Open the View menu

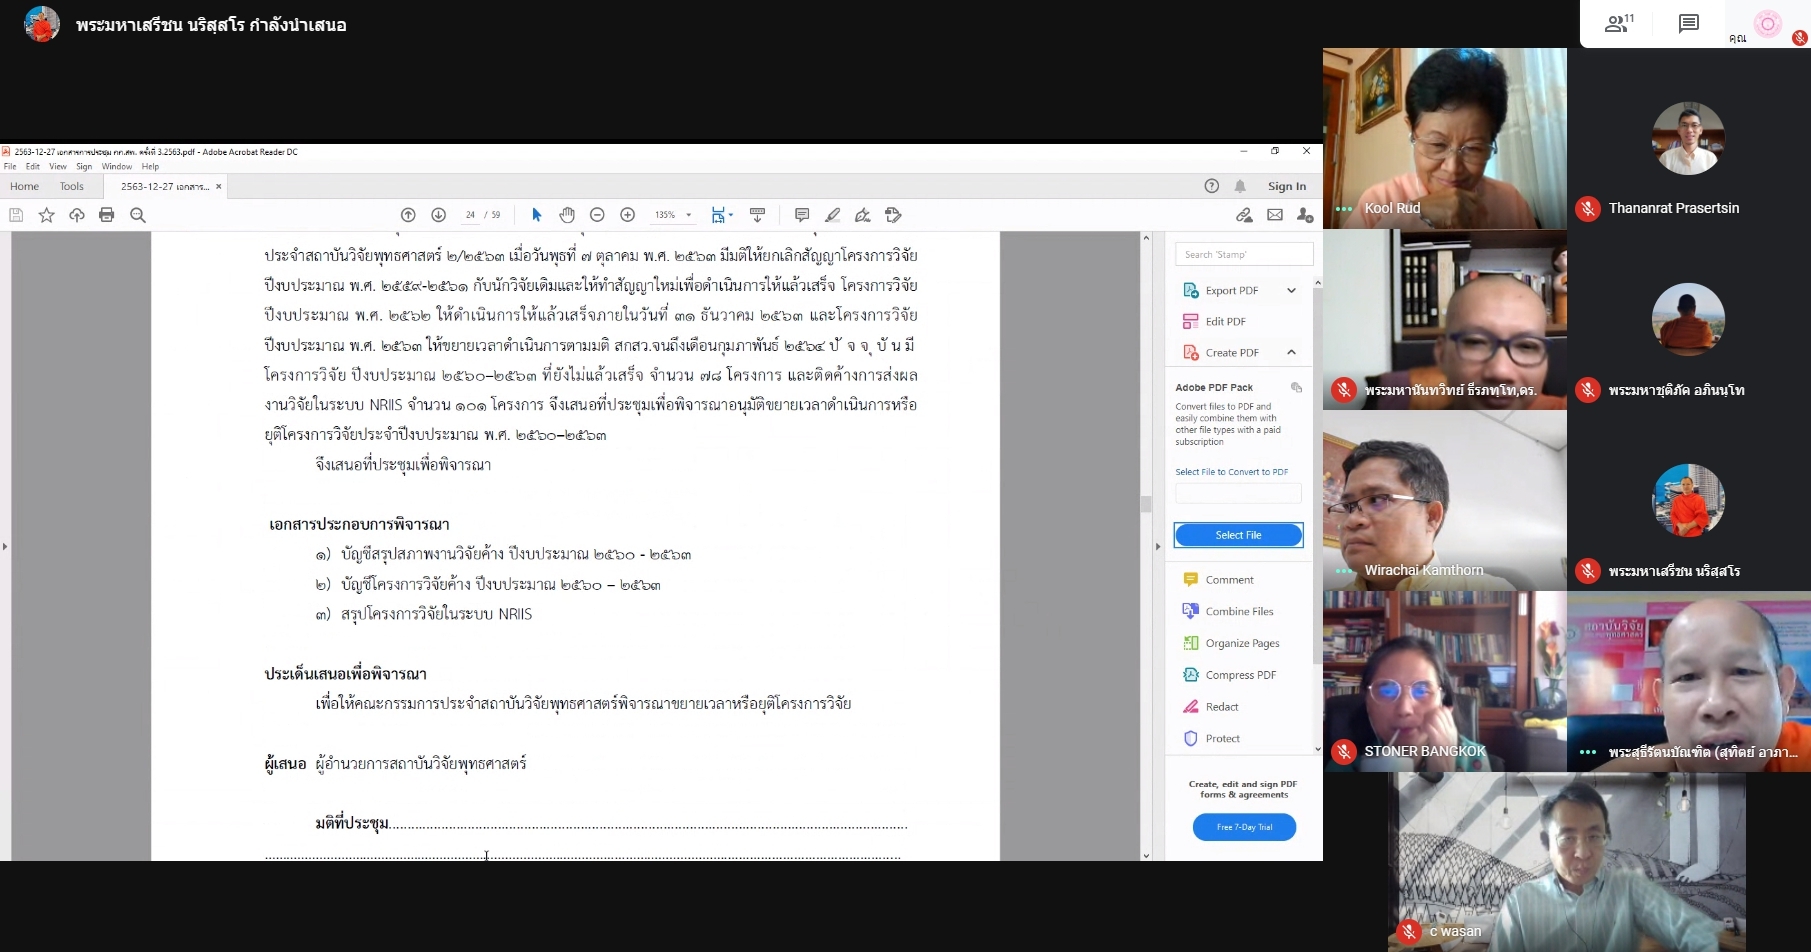click(x=58, y=167)
